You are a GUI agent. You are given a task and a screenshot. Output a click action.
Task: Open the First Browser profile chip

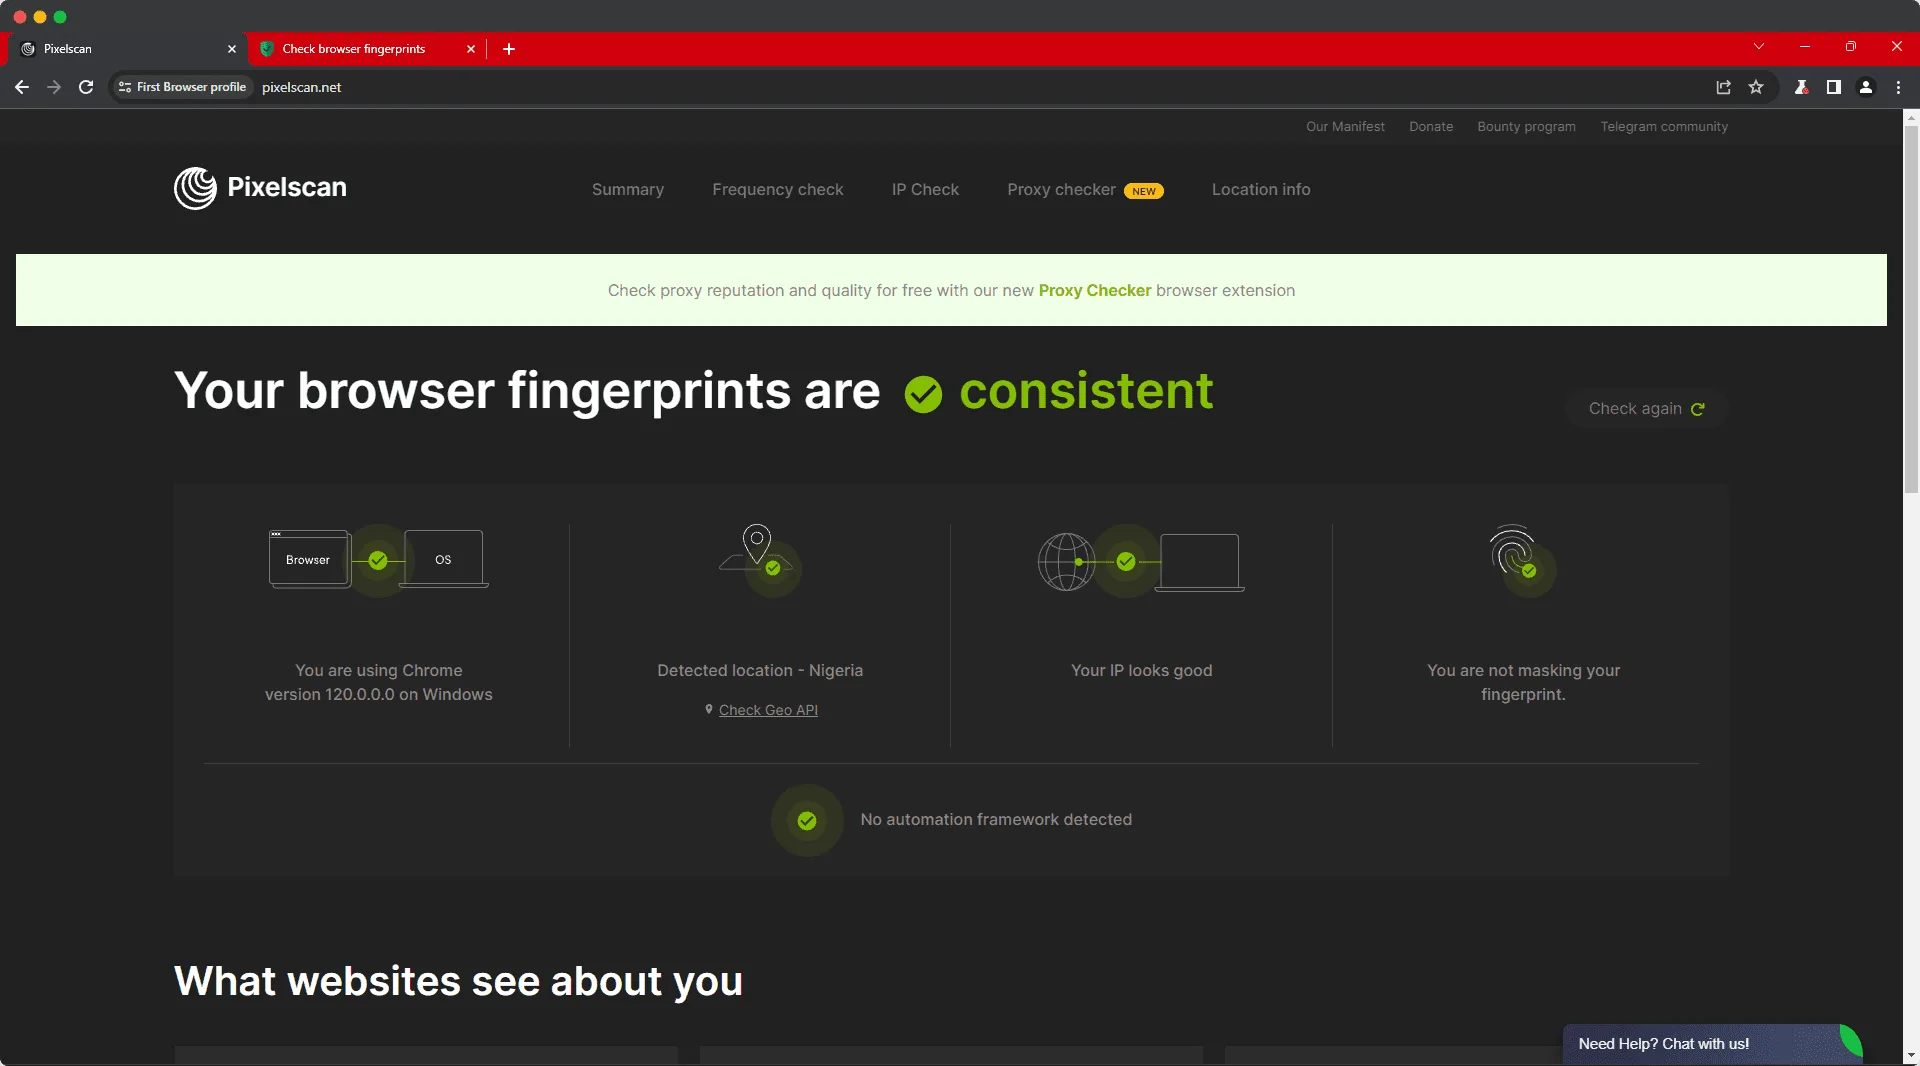(x=182, y=87)
